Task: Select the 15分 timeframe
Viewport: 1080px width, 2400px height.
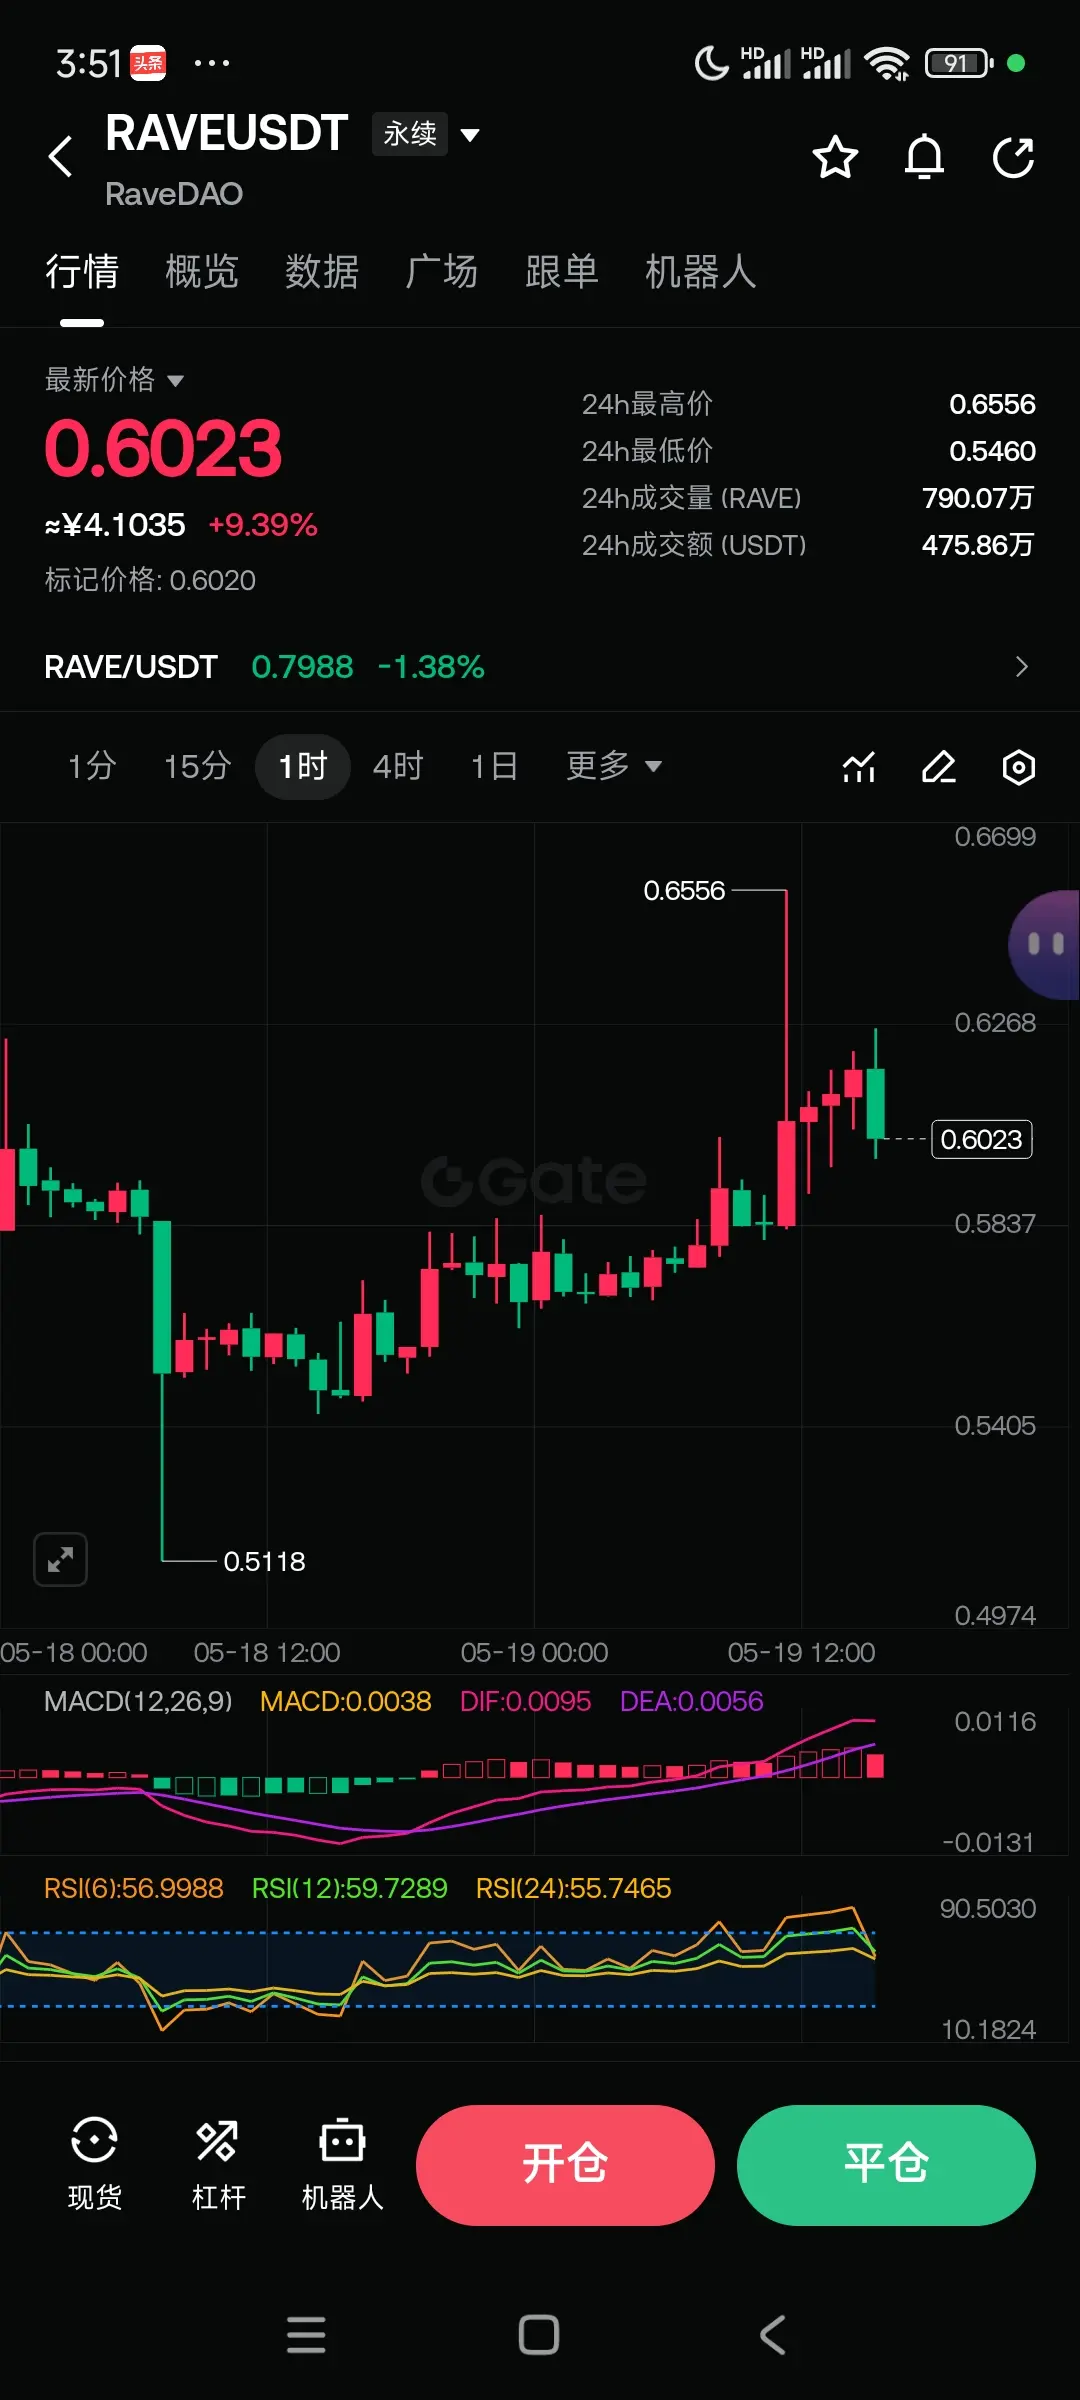Action: (x=197, y=766)
